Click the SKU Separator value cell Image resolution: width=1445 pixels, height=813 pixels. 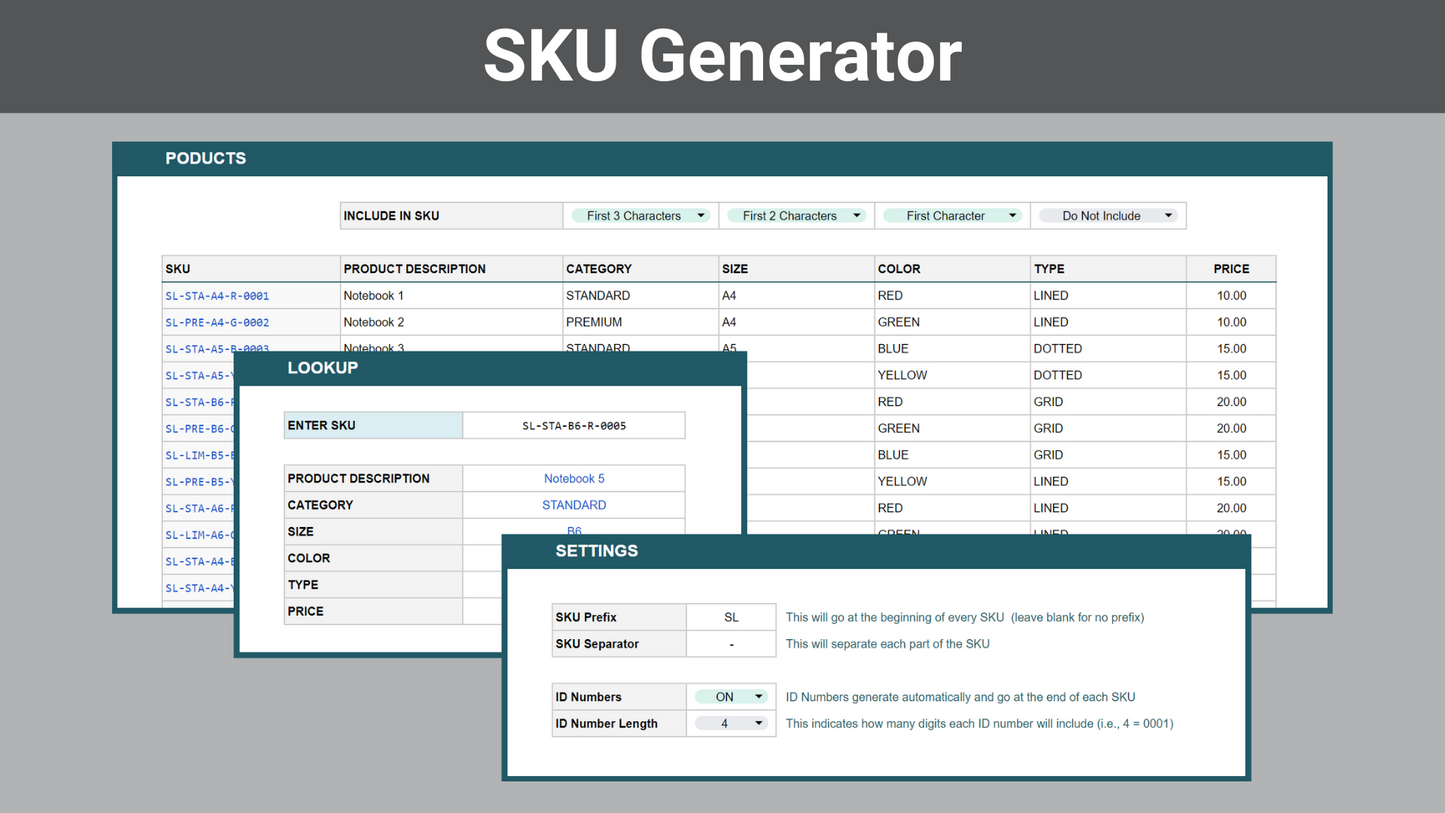[731, 645]
